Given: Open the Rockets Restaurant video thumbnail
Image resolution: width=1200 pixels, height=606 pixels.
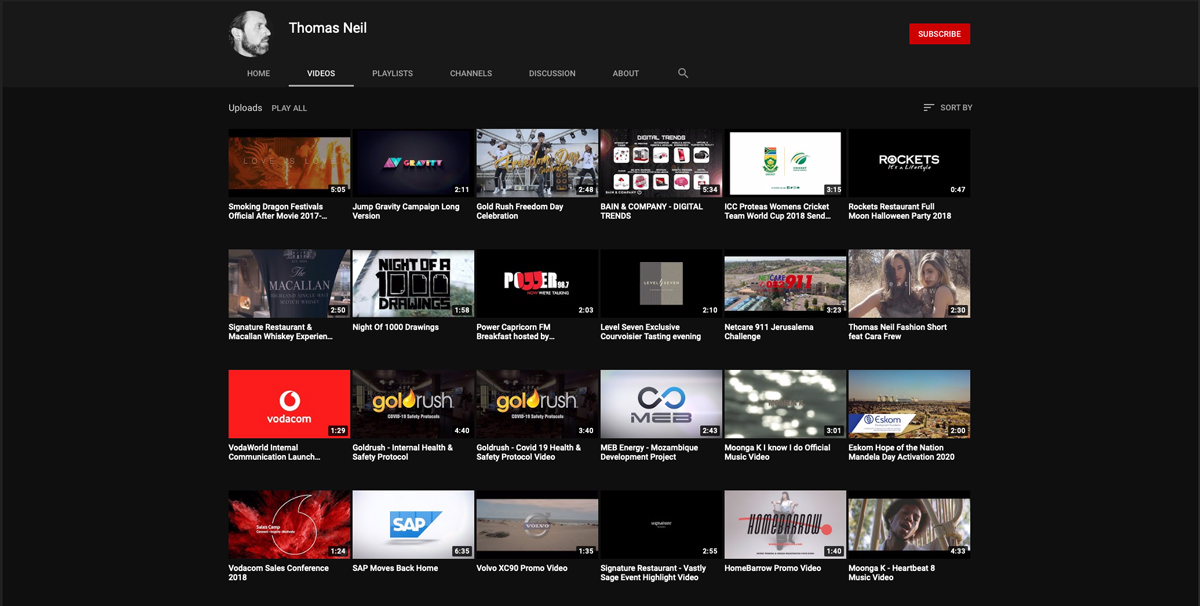Looking at the screenshot, I should pos(908,162).
